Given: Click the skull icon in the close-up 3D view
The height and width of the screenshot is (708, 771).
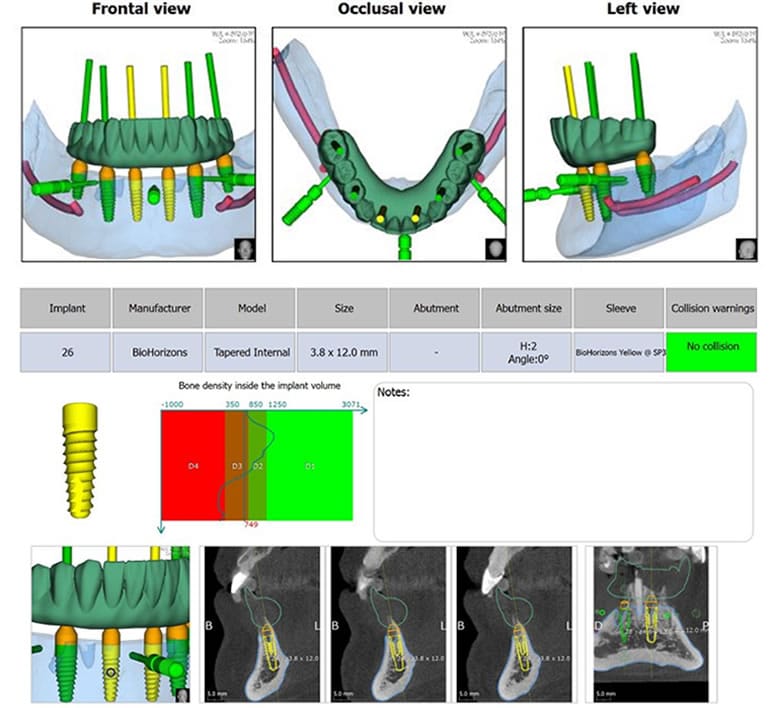Looking at the screenshot, I should [x=183, y=693].
